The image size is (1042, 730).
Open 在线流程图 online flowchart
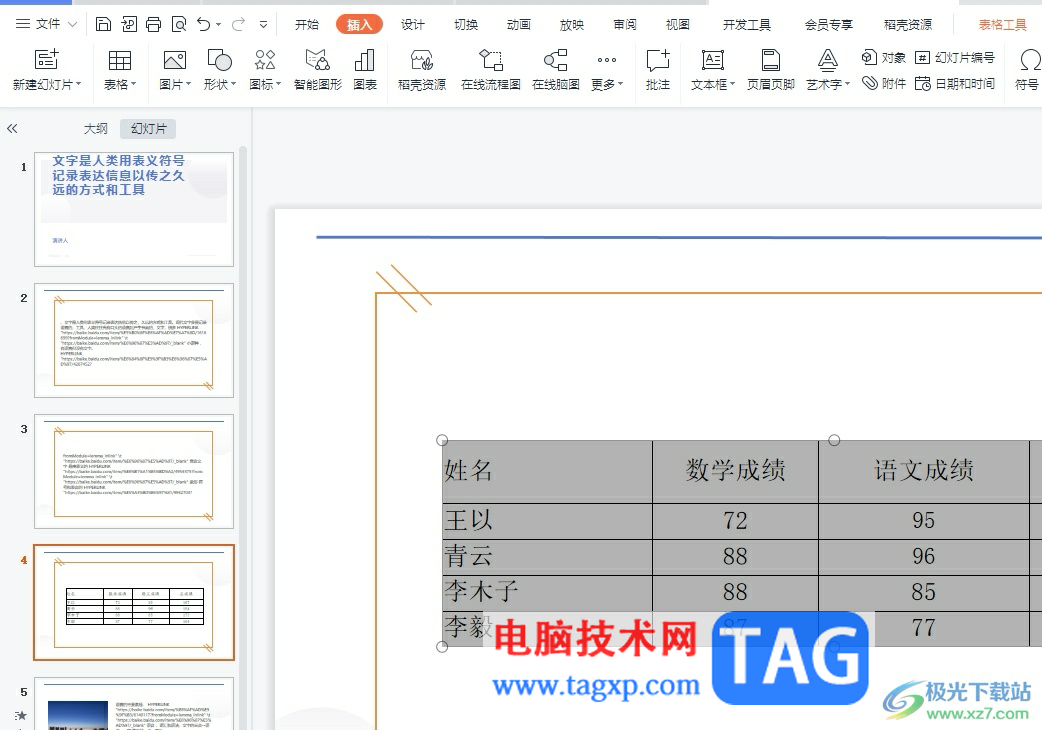point(490,70)
